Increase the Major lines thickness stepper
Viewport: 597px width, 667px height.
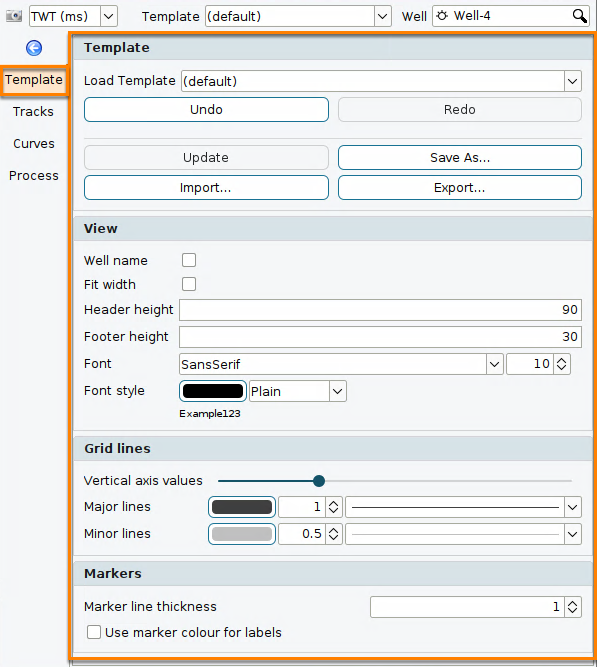(x=334, y=503)
